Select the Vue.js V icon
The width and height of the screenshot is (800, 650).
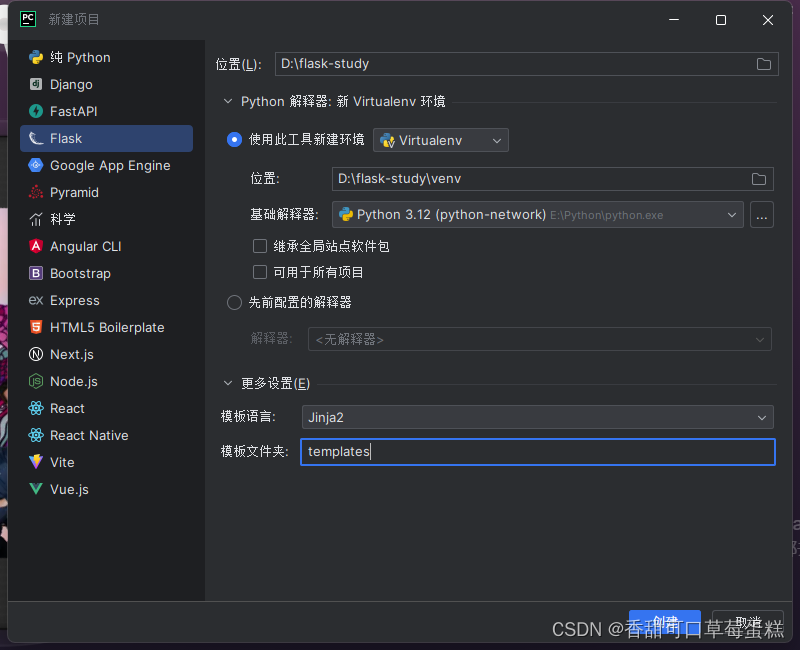tap(36, 489)
